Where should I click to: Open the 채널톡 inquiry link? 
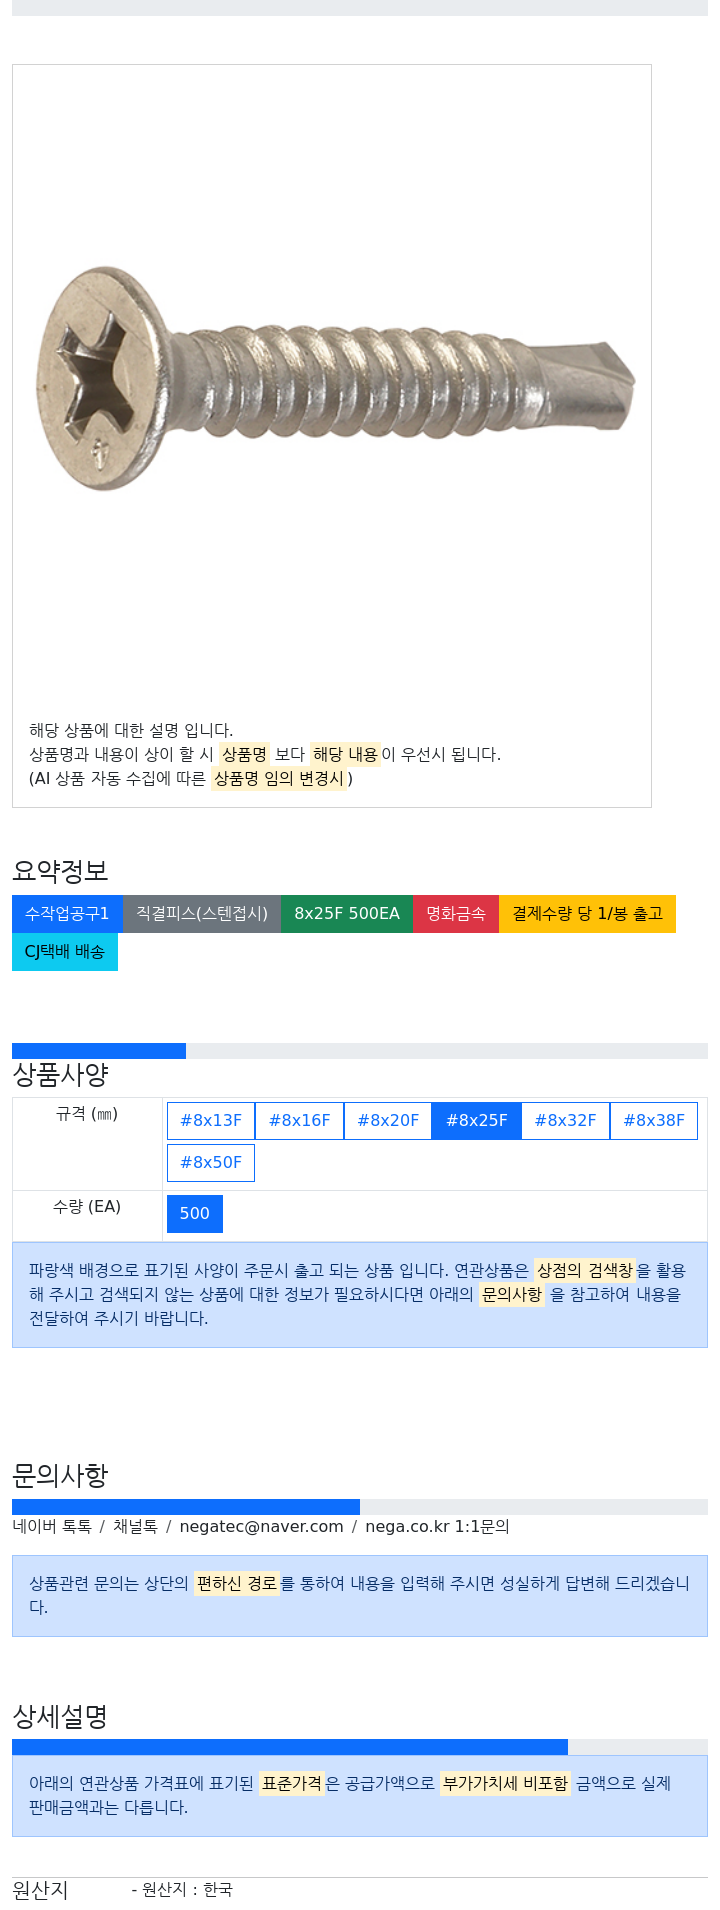click(x=135, y=1527)
